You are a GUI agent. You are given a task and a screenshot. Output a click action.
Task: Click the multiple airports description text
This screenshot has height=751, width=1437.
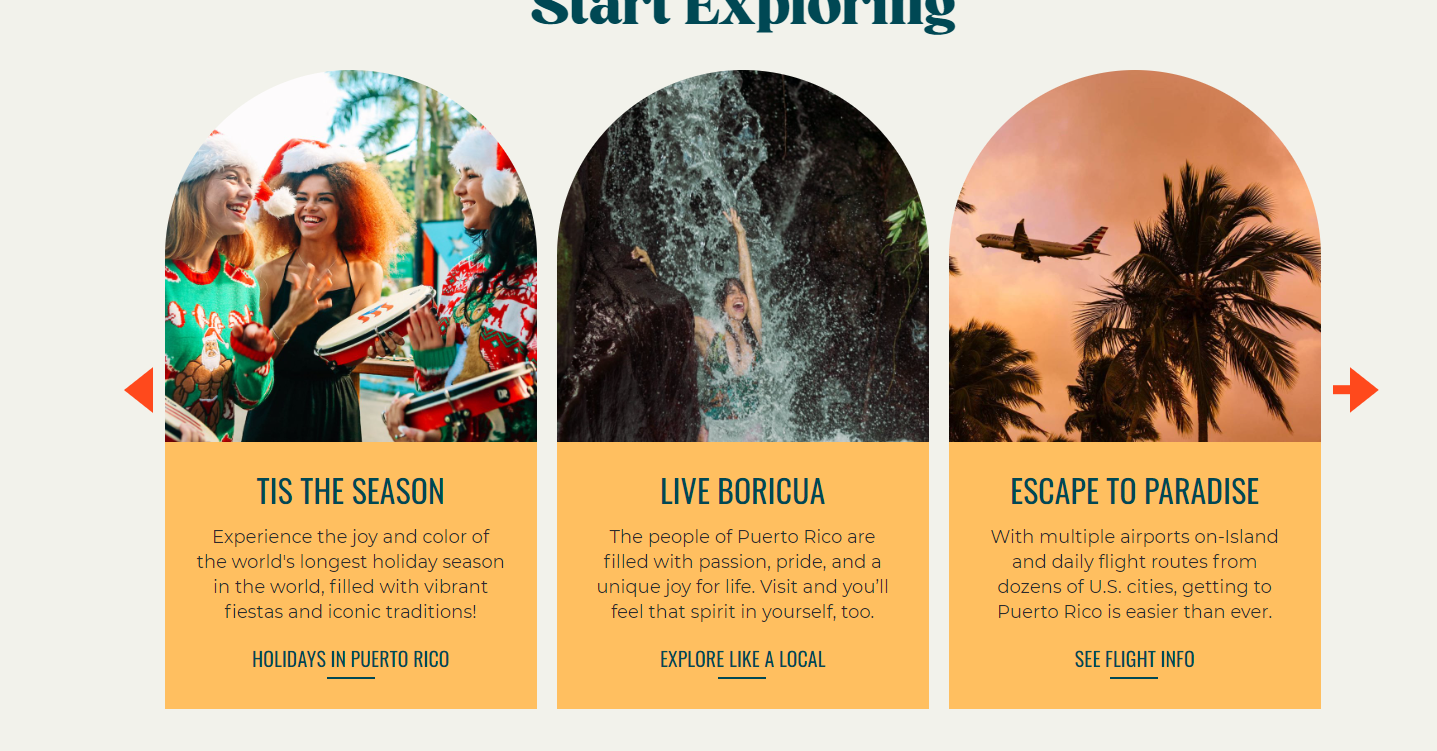tap(1135, 574)
